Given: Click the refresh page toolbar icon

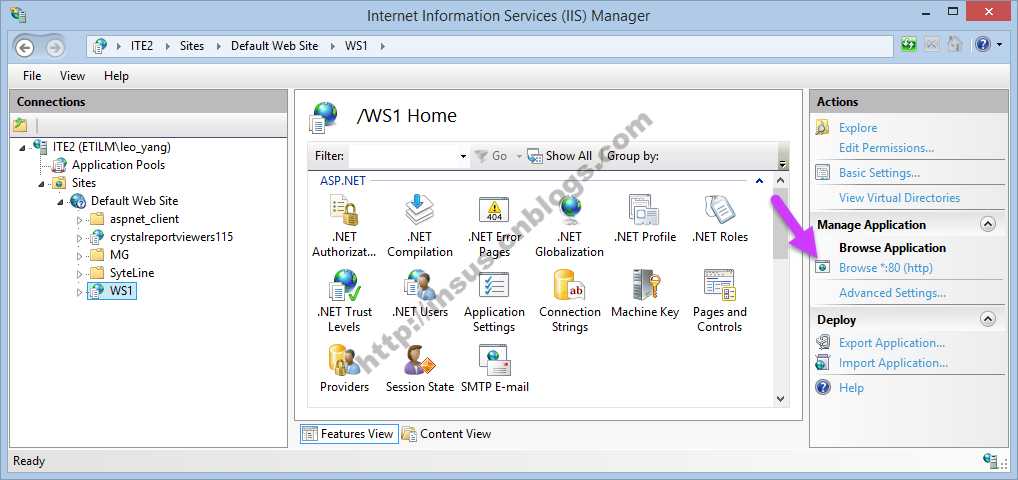Looking at the screenshot, I should click(909, 45).
